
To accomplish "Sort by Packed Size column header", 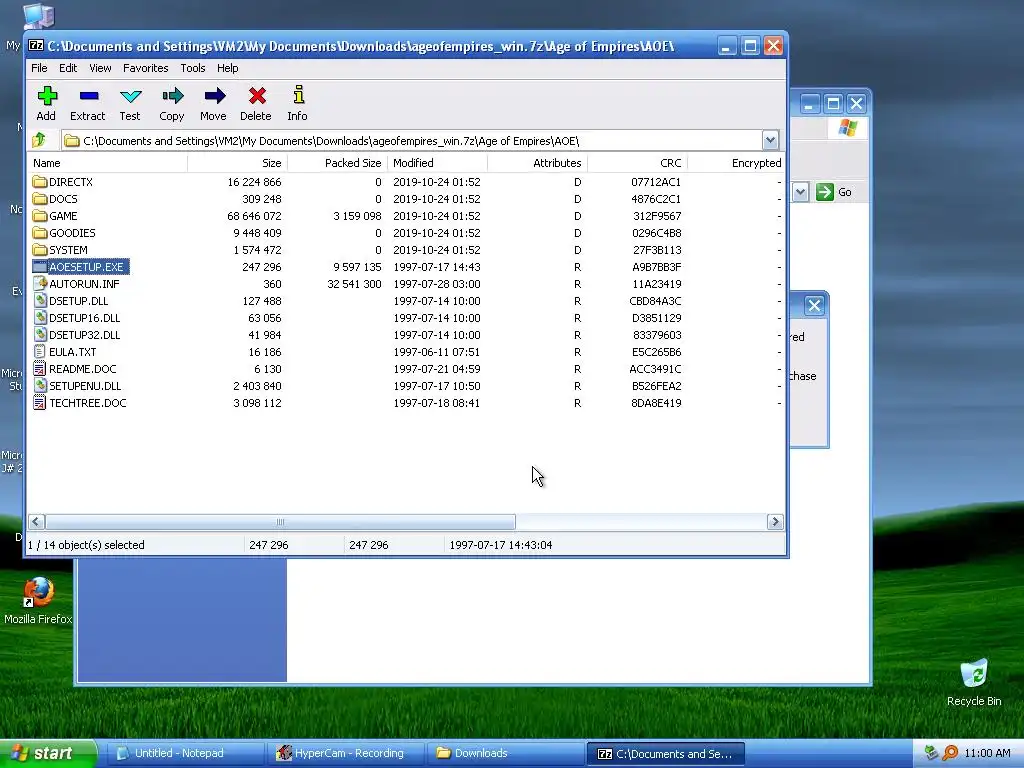I will tap(337, 163).
